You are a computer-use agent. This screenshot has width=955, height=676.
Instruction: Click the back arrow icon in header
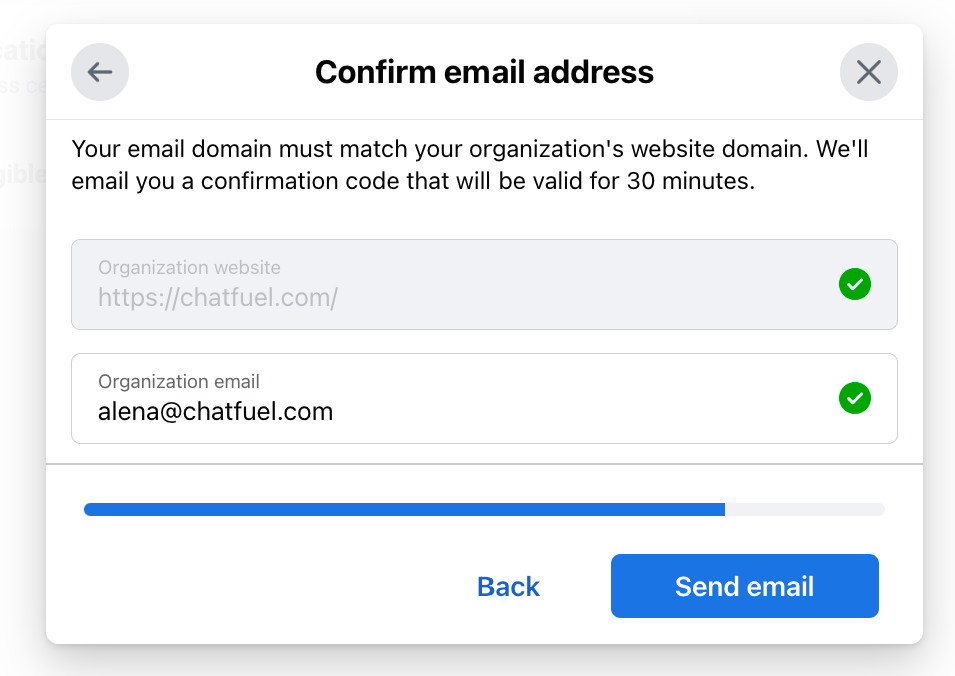click(100, 72)
